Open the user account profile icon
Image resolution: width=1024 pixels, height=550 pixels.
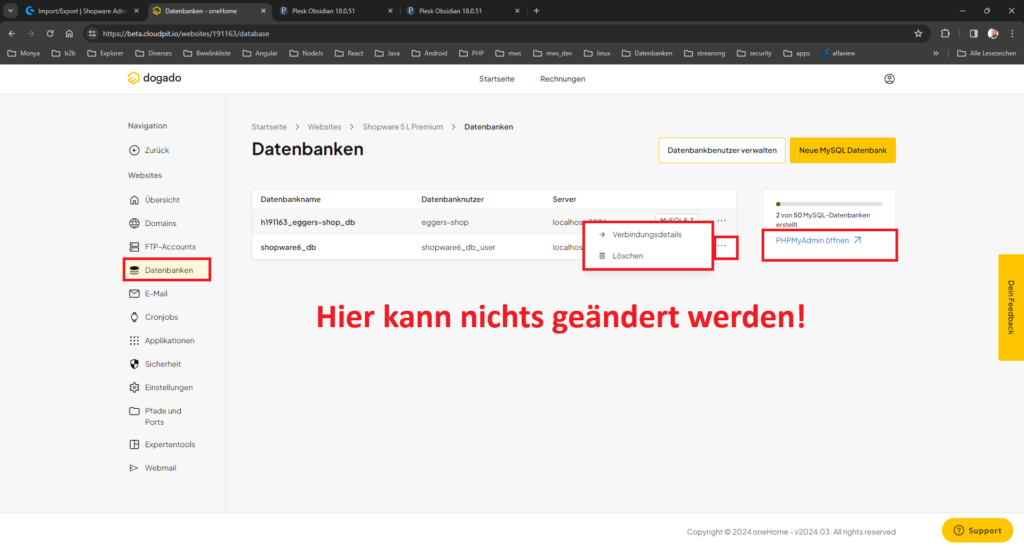tap(889, 79)
